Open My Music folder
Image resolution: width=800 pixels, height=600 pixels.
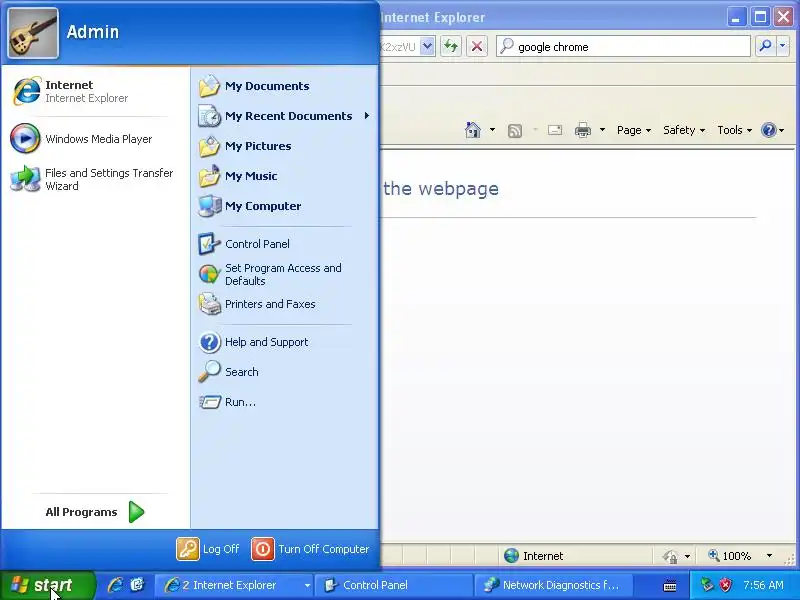pyautogui.click(x=284, y=176)
